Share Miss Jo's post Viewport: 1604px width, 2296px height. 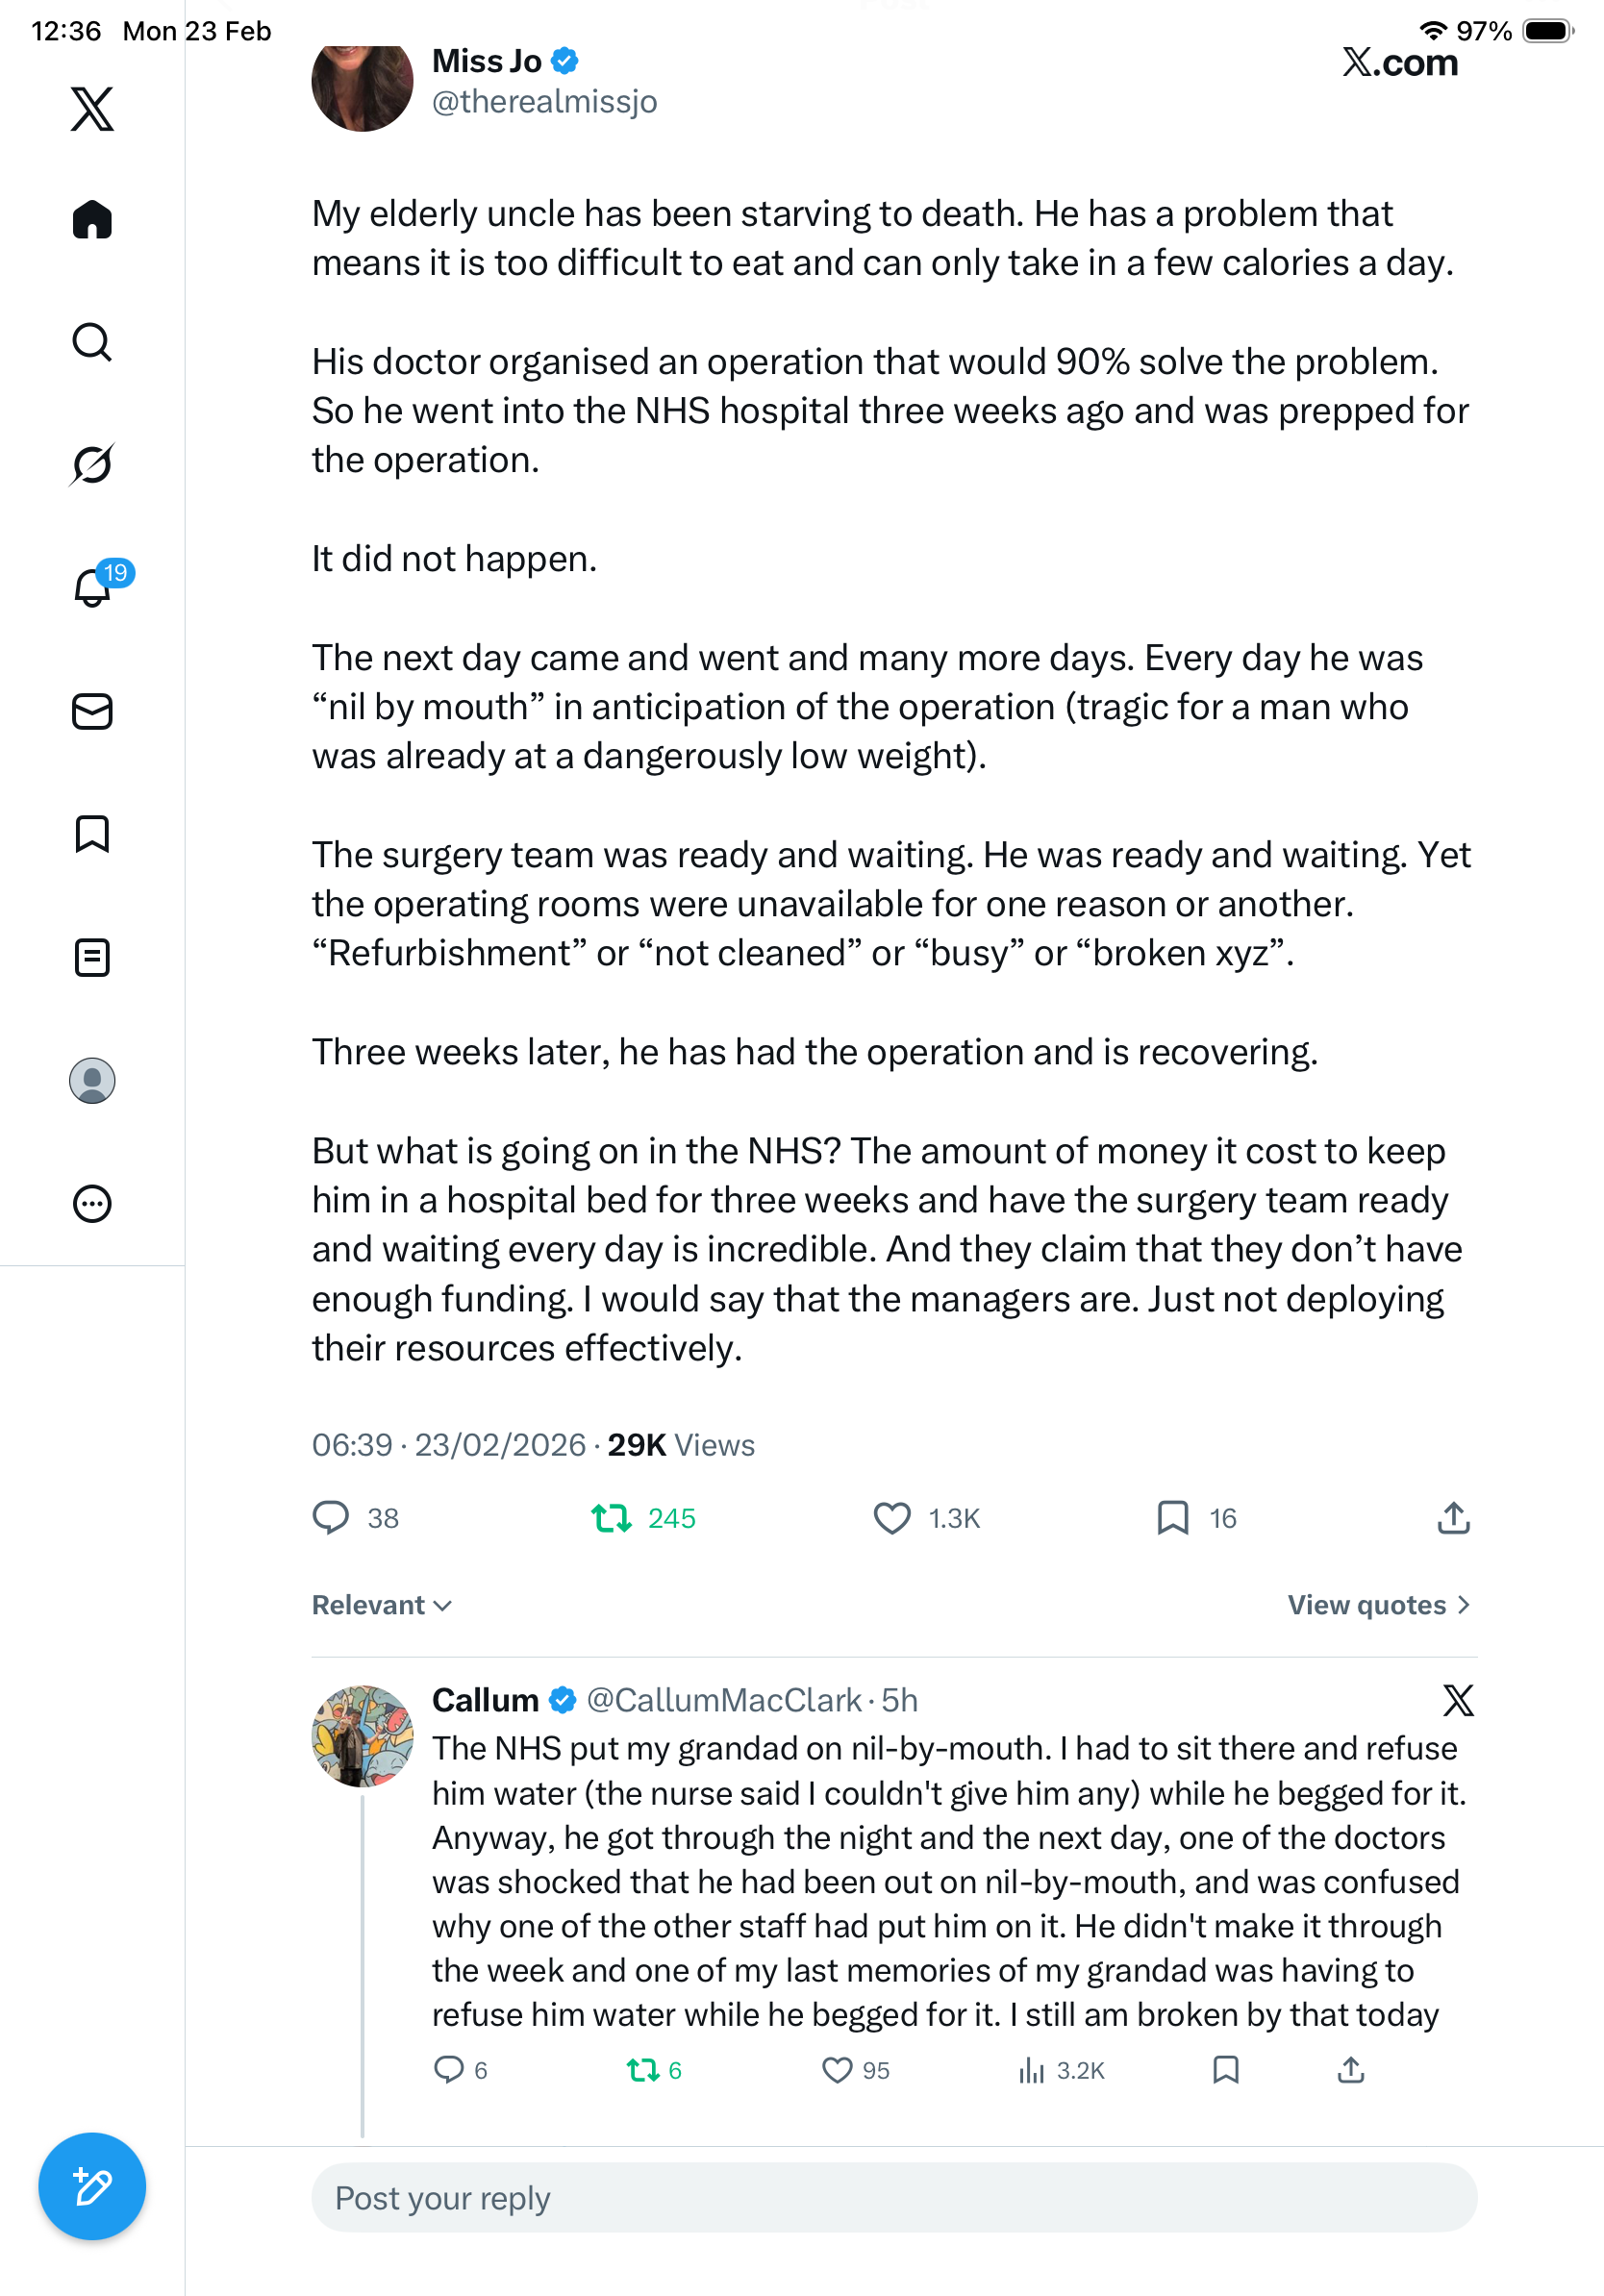coord(1453,1518)
